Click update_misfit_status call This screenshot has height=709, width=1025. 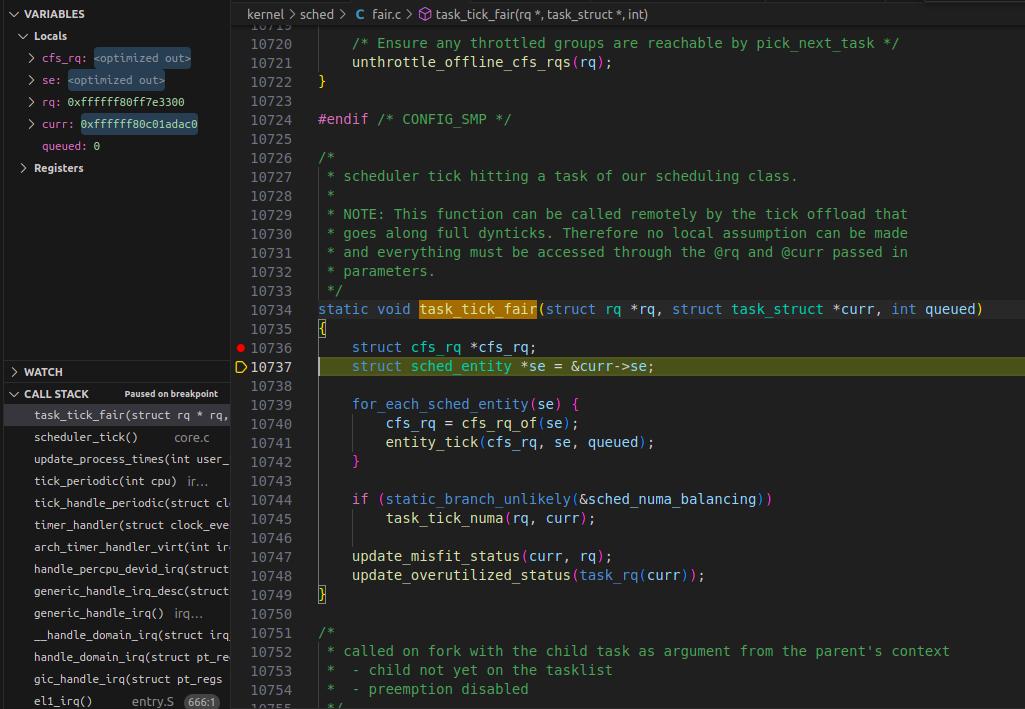[x=435, y=556]
